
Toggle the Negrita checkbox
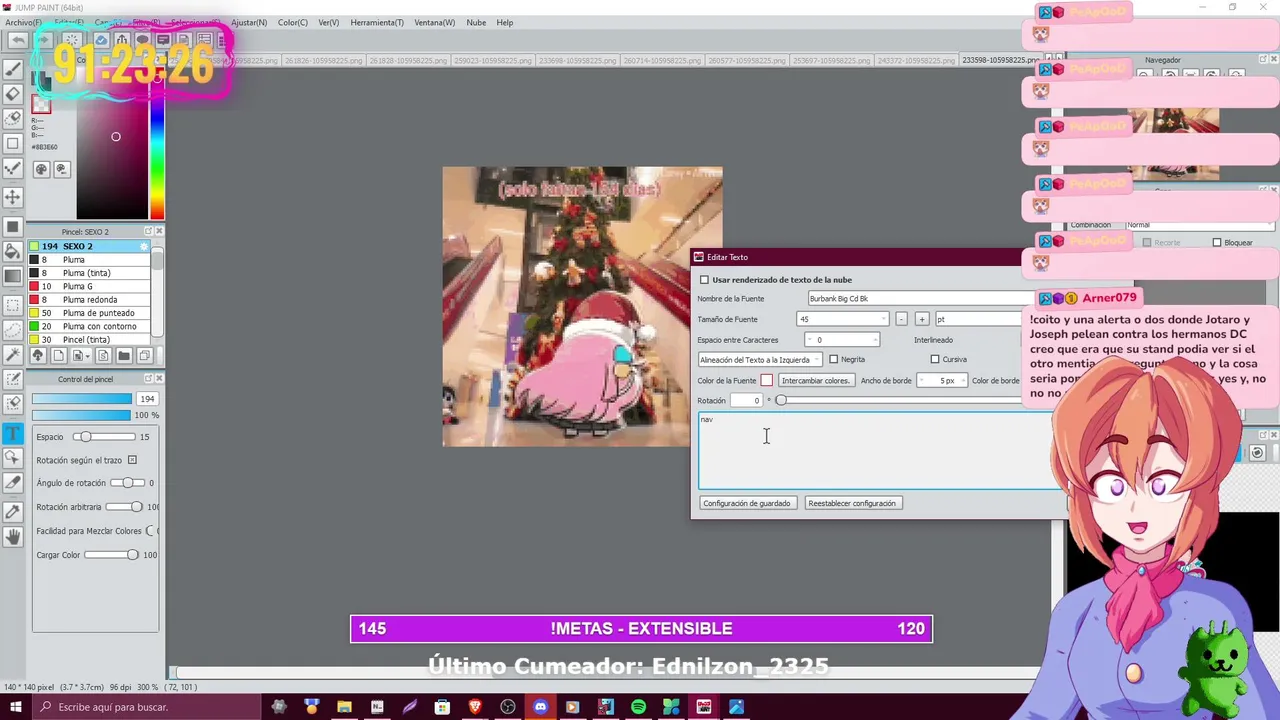pos(833,359)
